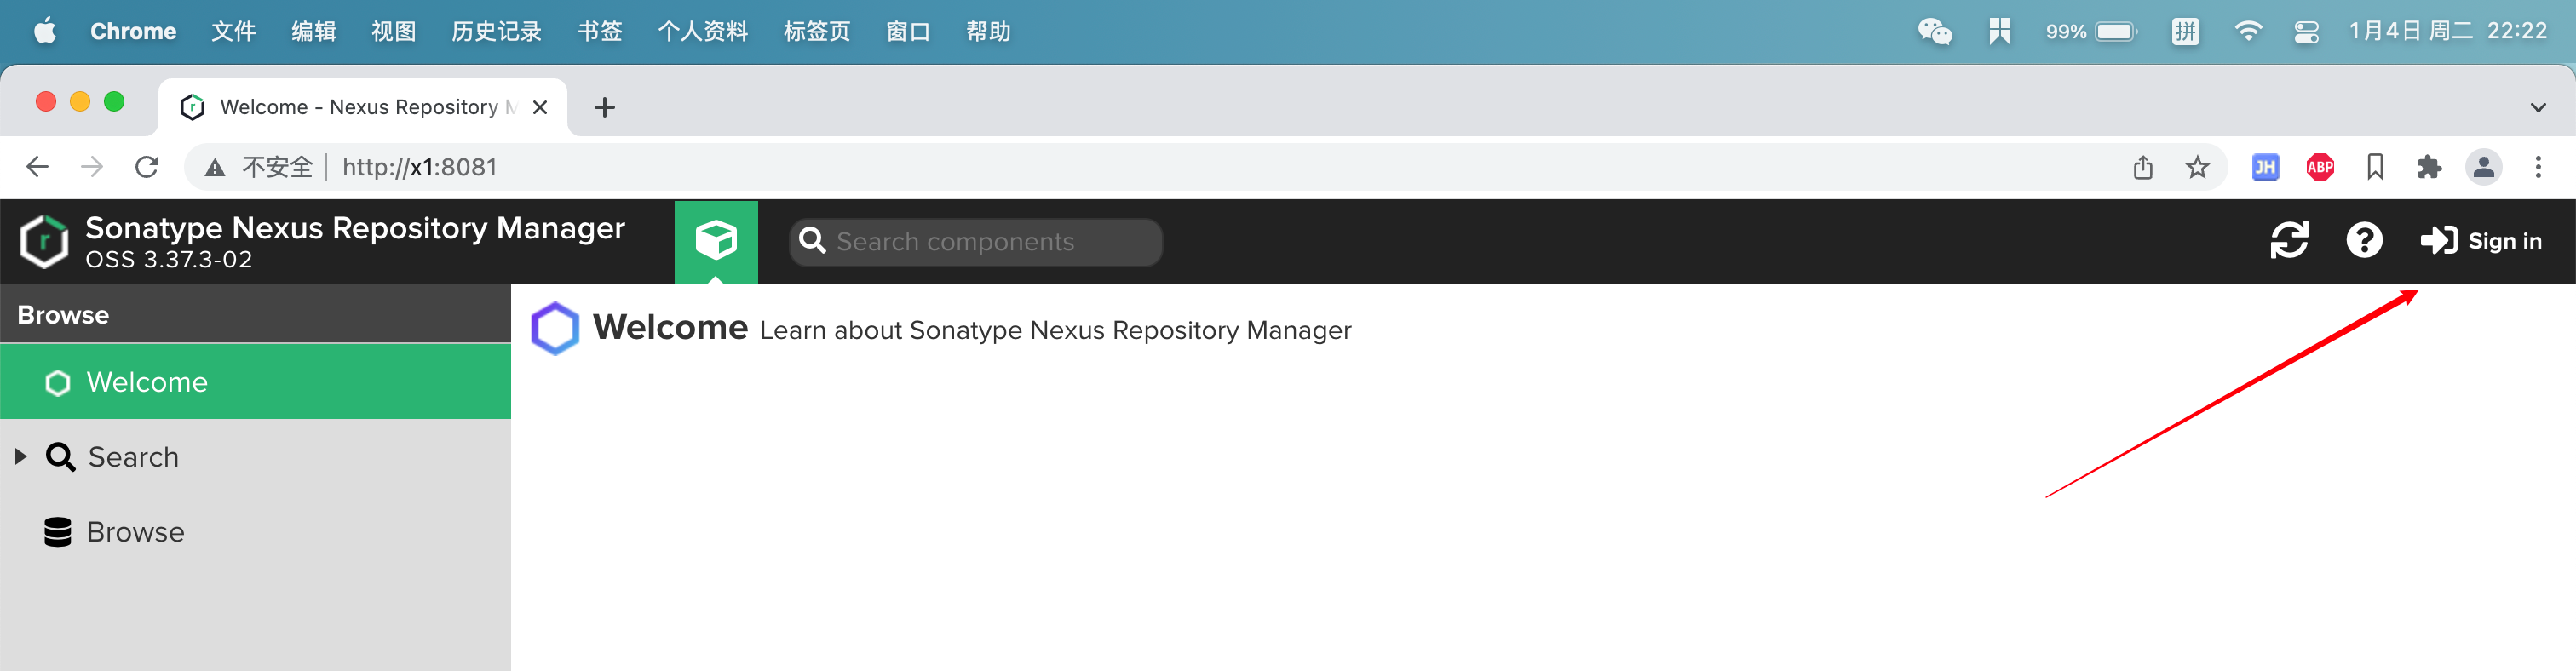Click the Browse panel header
The height and width of the screenshot is (671, 2576).
tap(256, 314)
